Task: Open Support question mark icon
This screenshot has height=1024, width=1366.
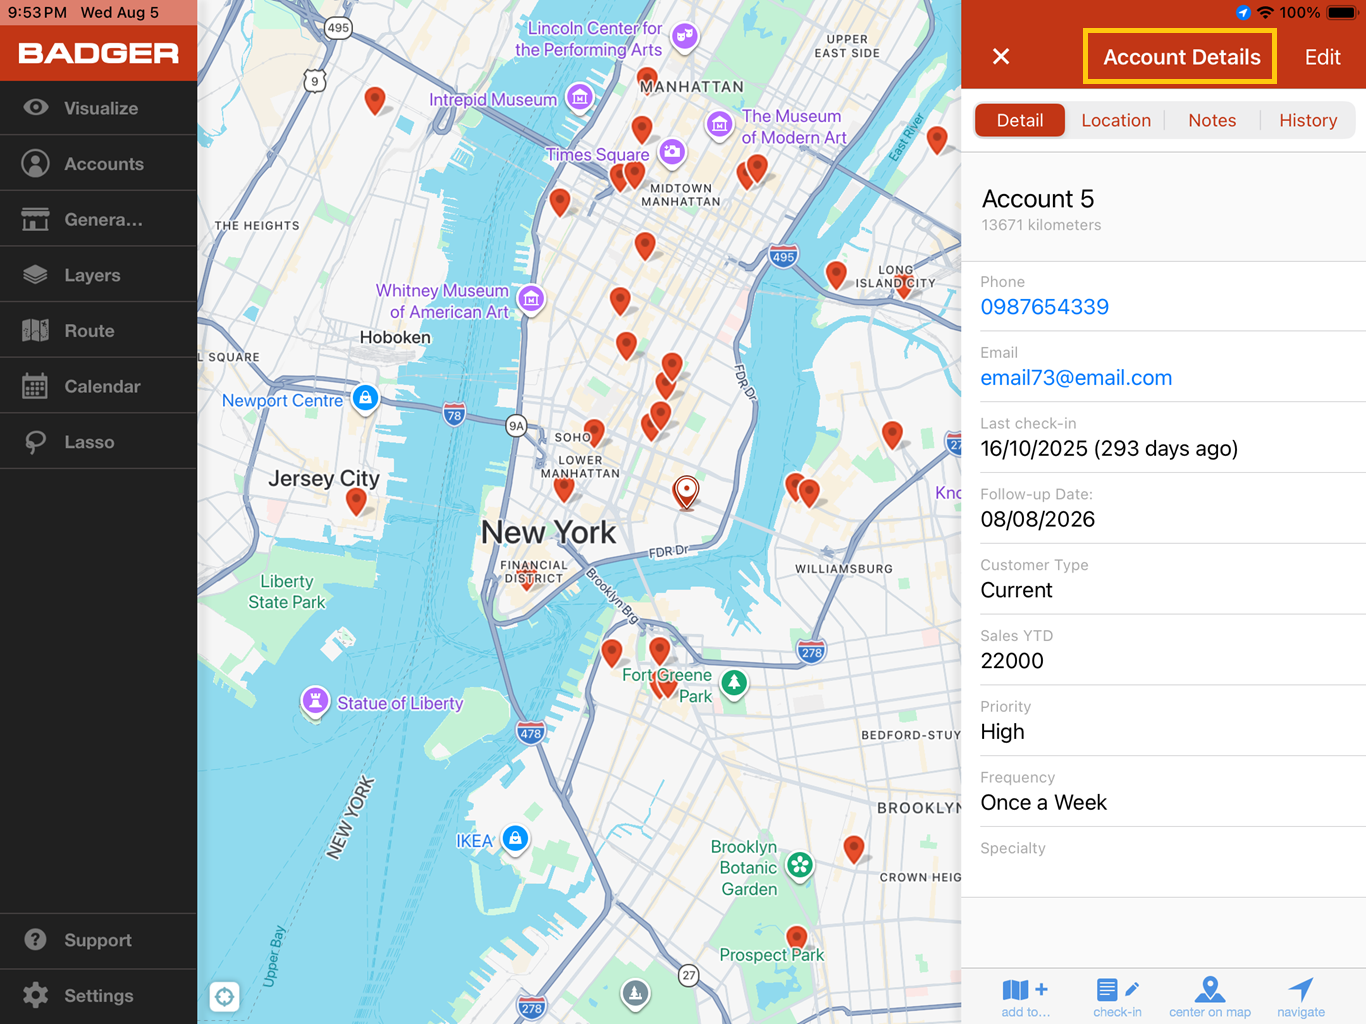Action: (x=36, y=940)
